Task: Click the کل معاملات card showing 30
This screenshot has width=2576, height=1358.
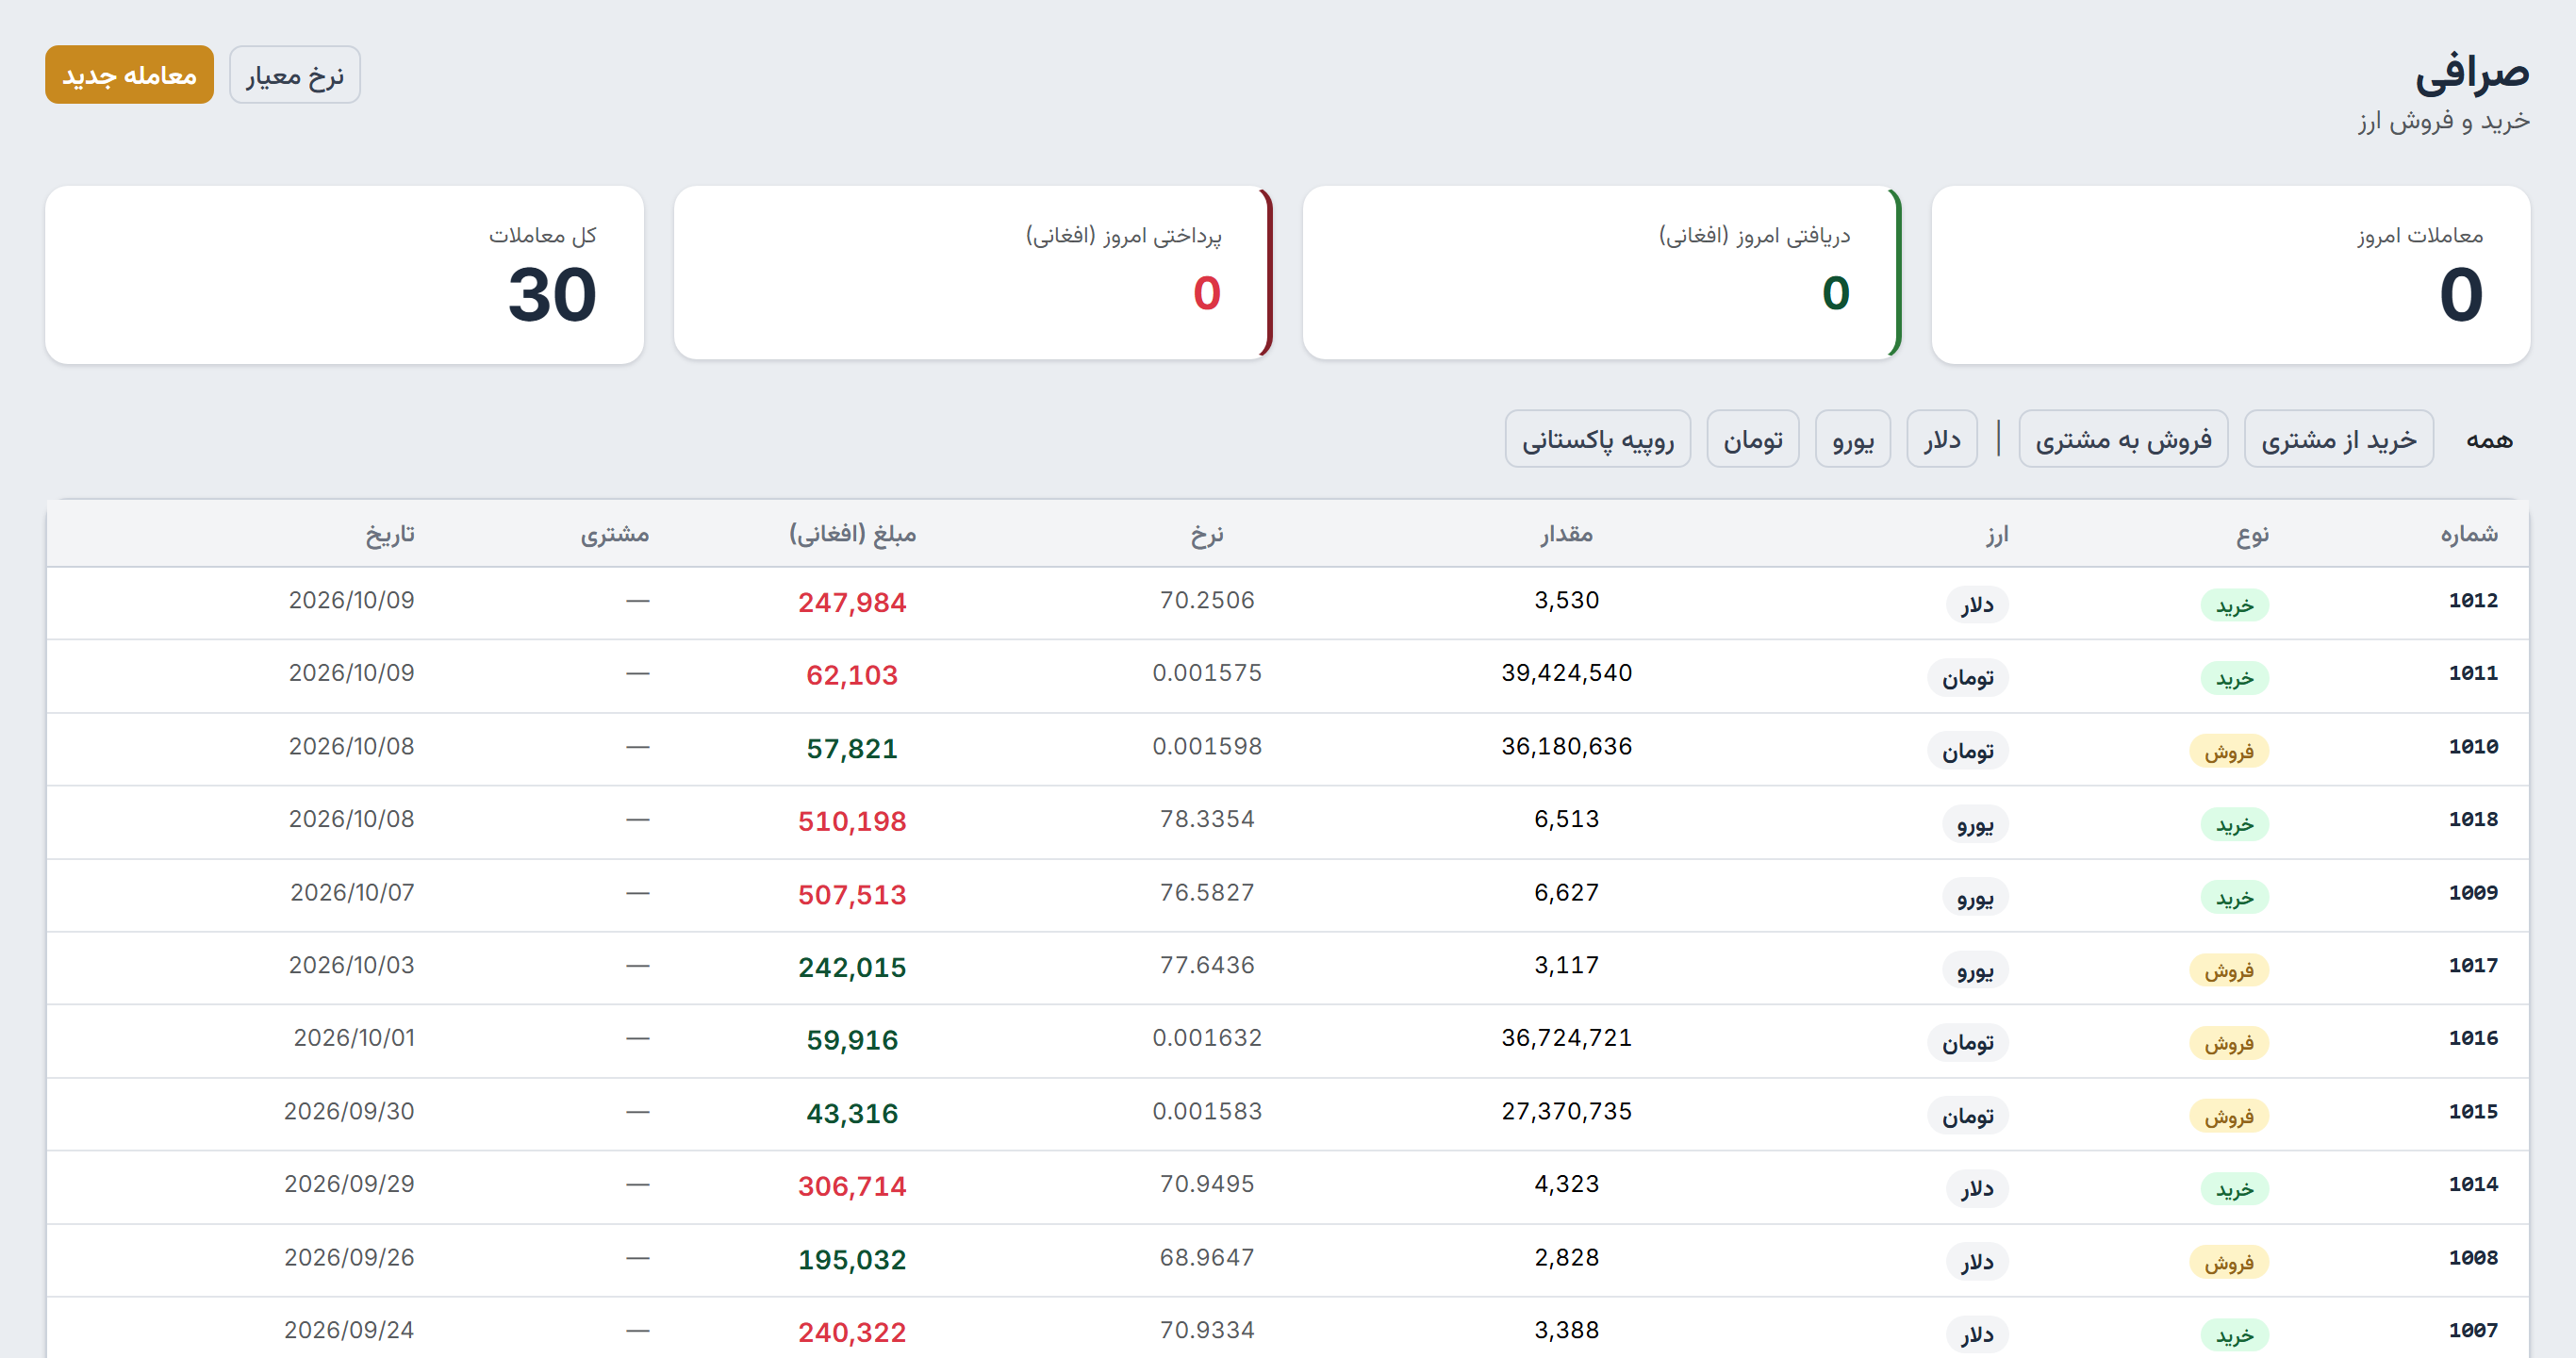Action: coord(344,275)
